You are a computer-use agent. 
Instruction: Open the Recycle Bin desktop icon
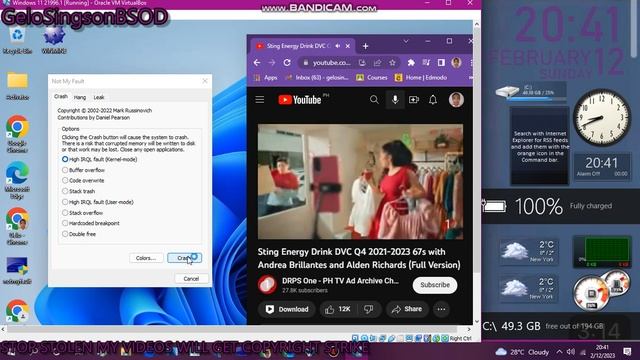[17, 40]
